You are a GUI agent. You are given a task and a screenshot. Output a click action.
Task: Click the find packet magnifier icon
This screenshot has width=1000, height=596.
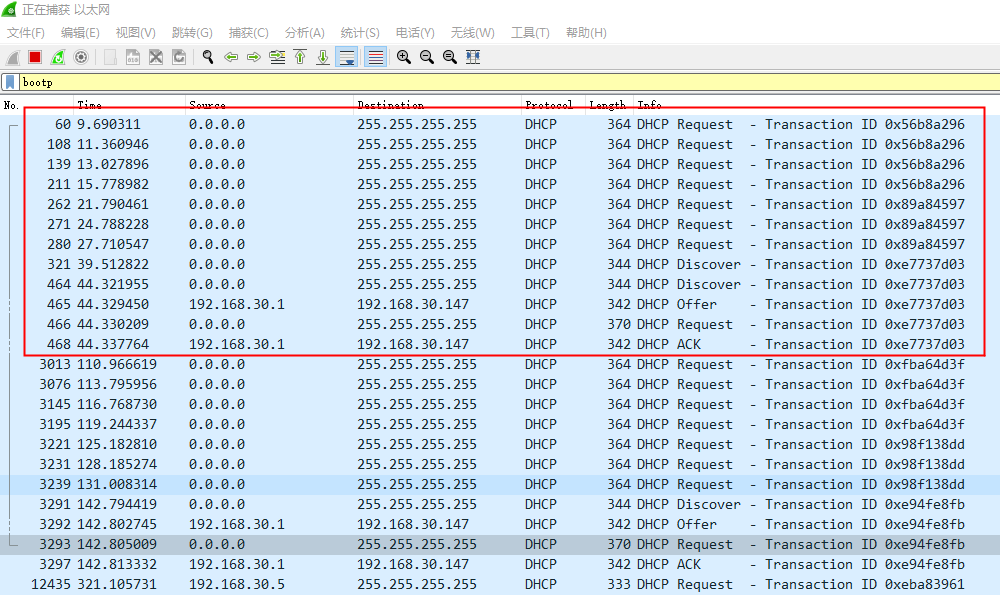[x=208, y=57]
